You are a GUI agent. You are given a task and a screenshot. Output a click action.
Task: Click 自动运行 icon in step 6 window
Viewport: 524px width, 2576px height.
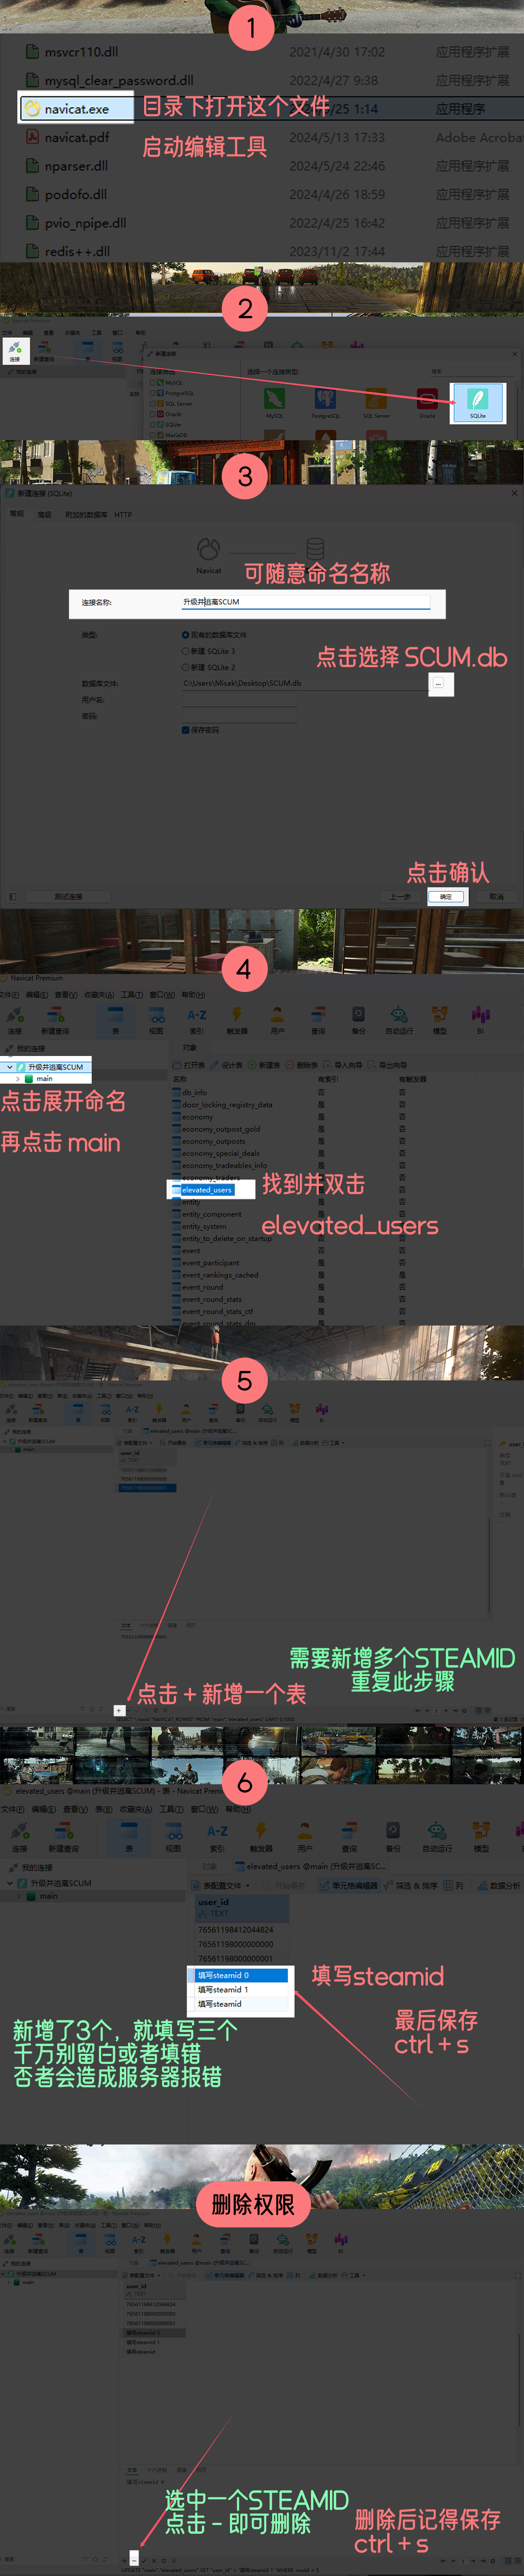(x=436, y=1838)
